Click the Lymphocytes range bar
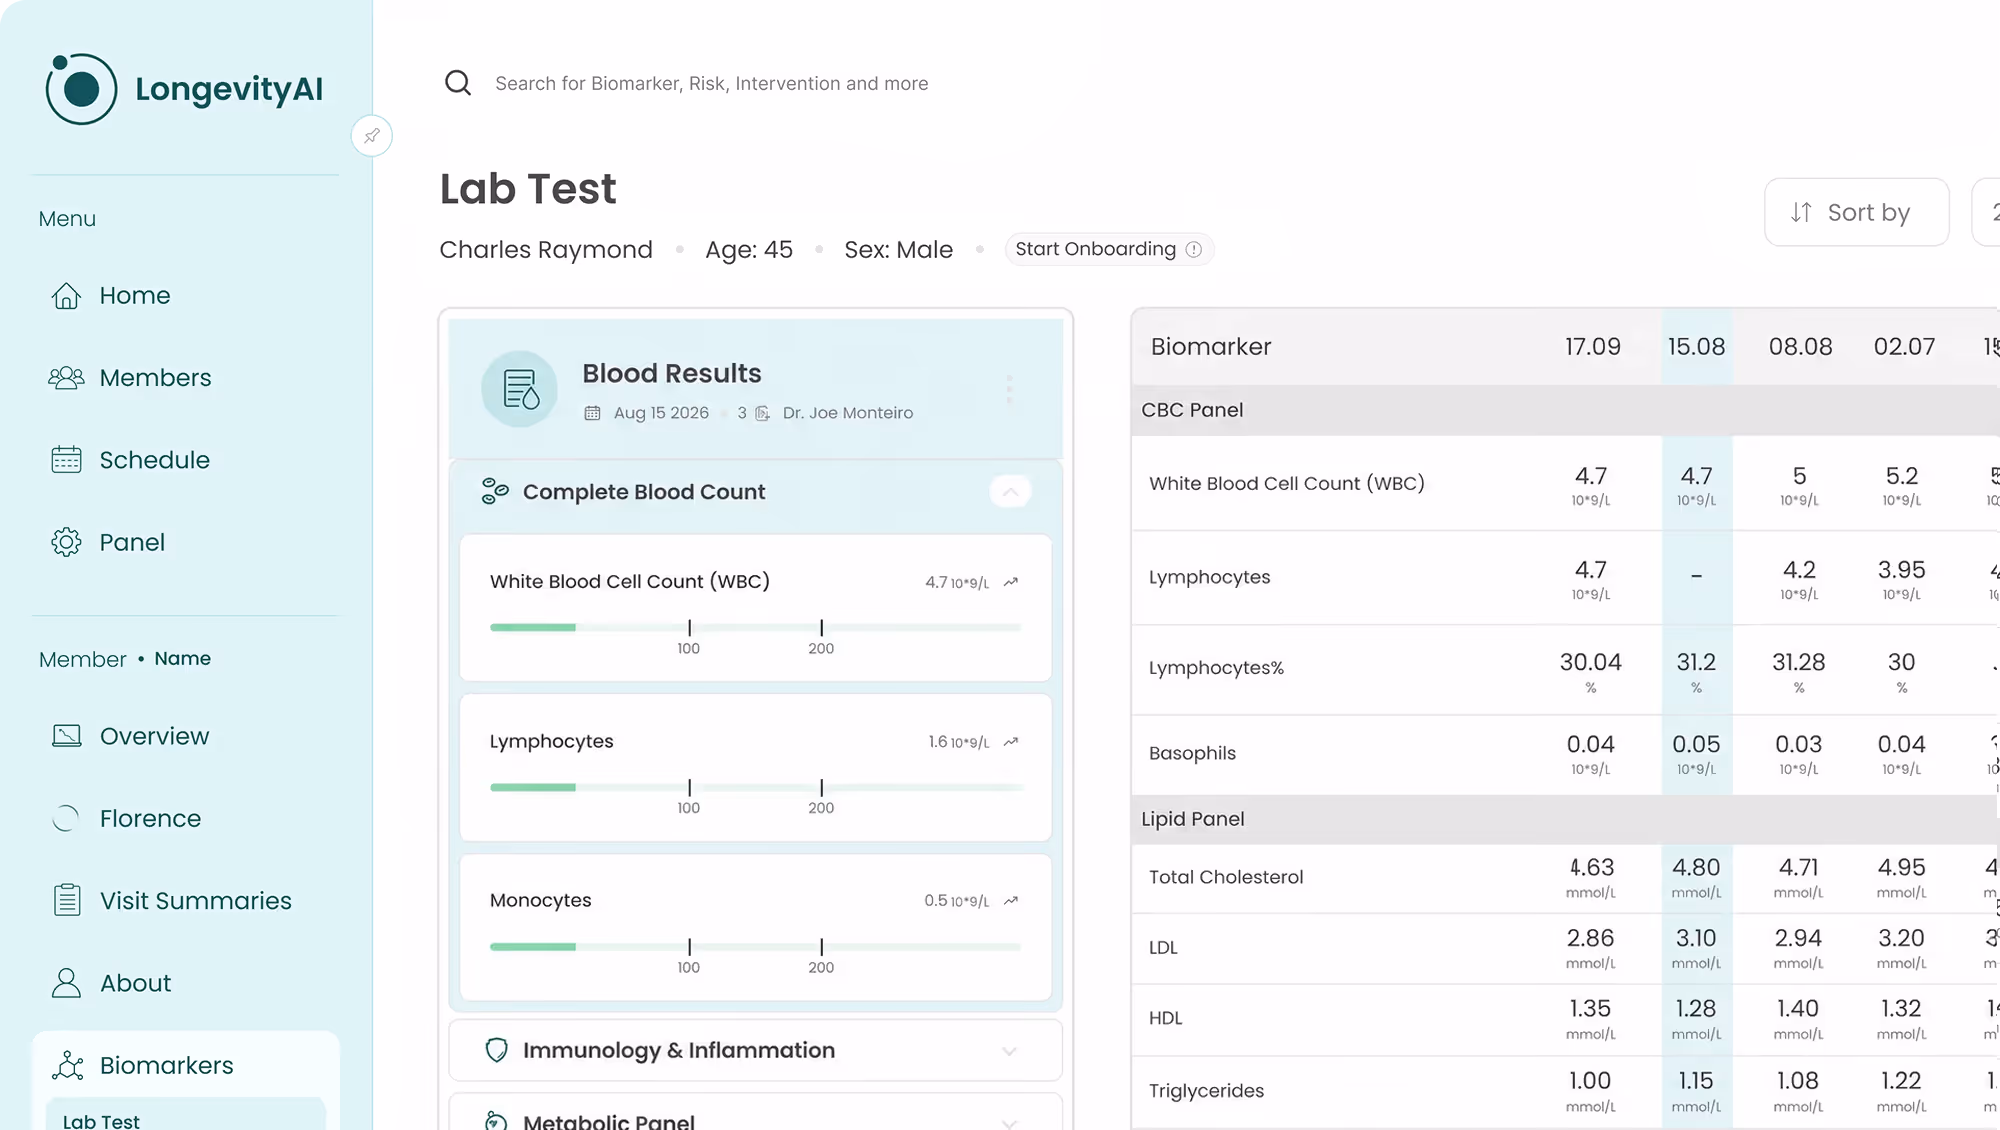This screenshot has height=1130, width=2000. 755,787
